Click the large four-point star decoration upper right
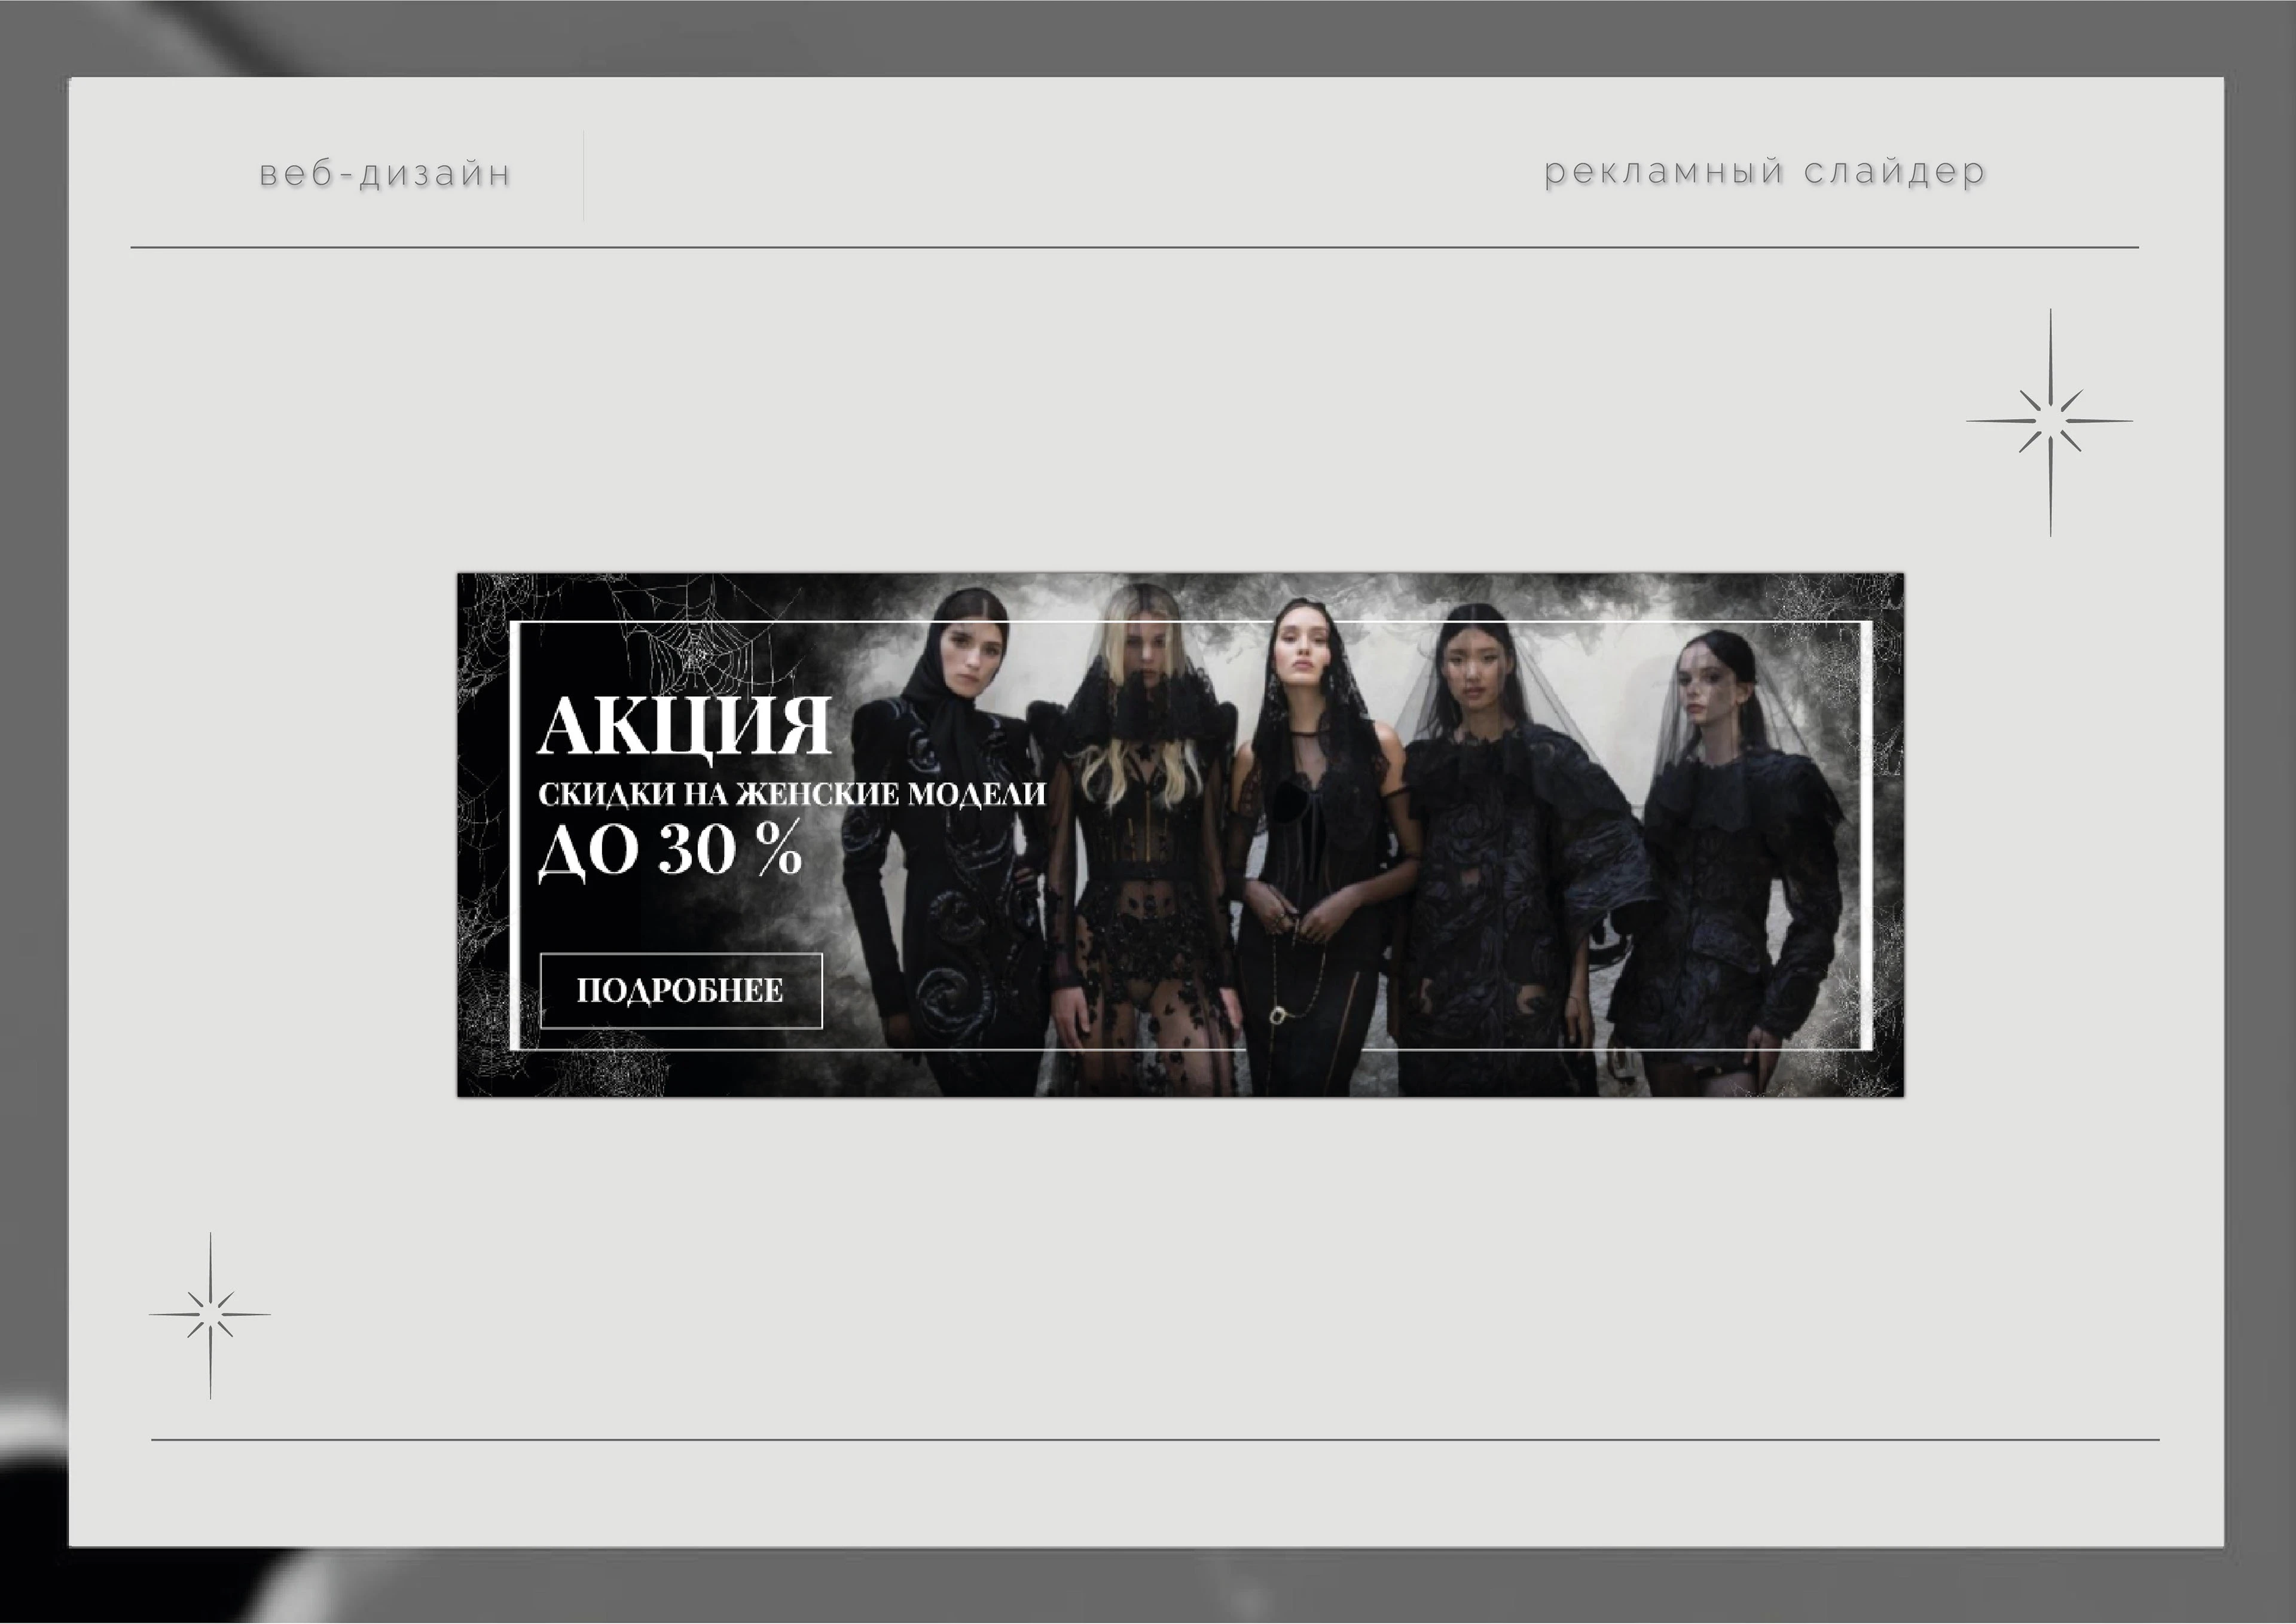Viewport: 2296px width, 1624px height. click(2050, 421)
